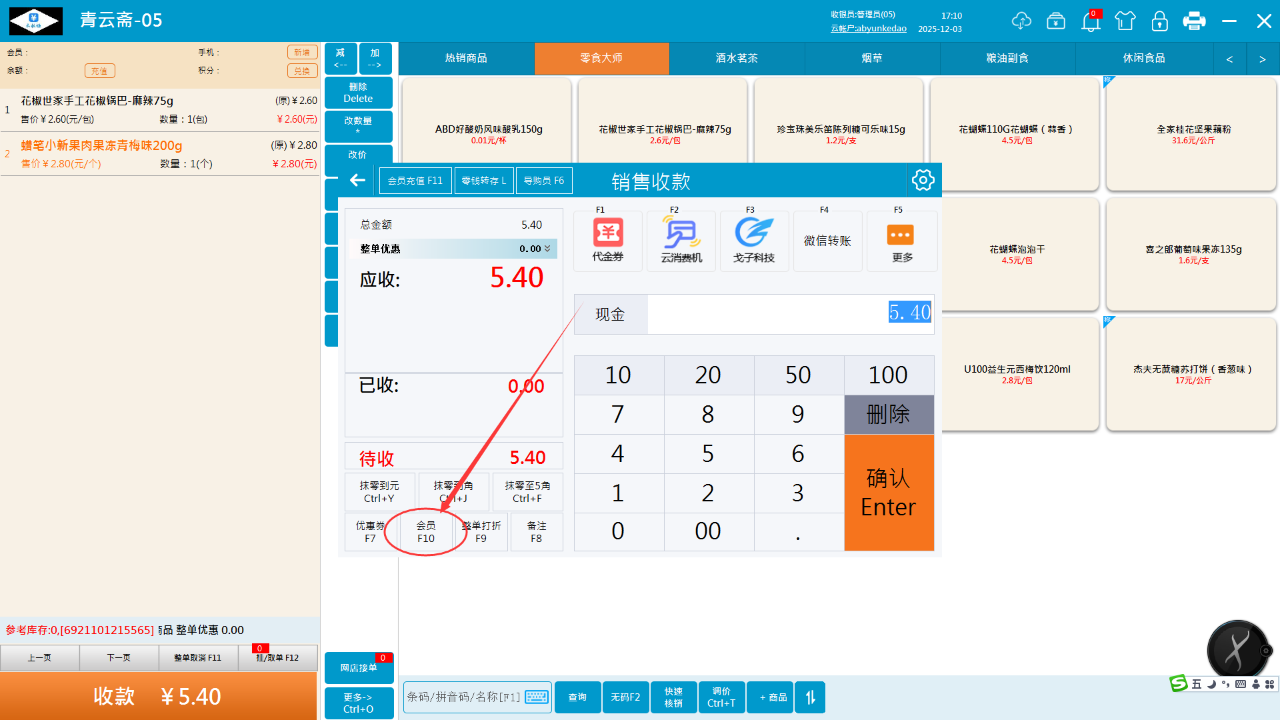Viewport: 1280px width, 720px height.
Task: Click the 会员 F10 button
Action: point(426,532)
